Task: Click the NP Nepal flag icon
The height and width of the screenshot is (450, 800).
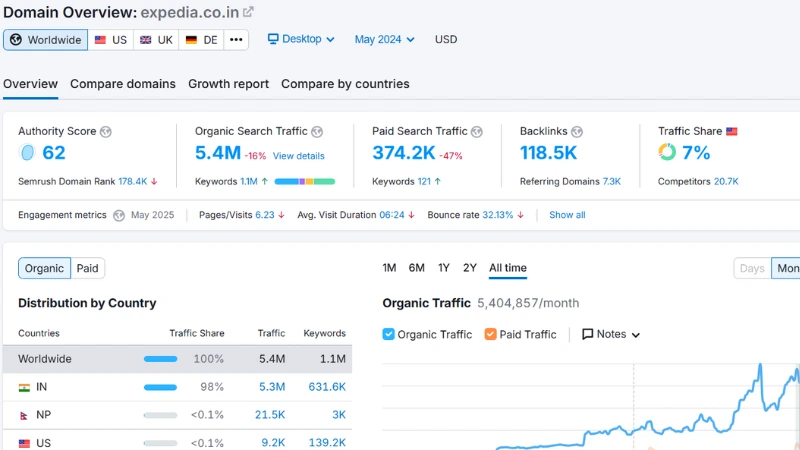Action: pyautogui.click(x=23, y=415)
